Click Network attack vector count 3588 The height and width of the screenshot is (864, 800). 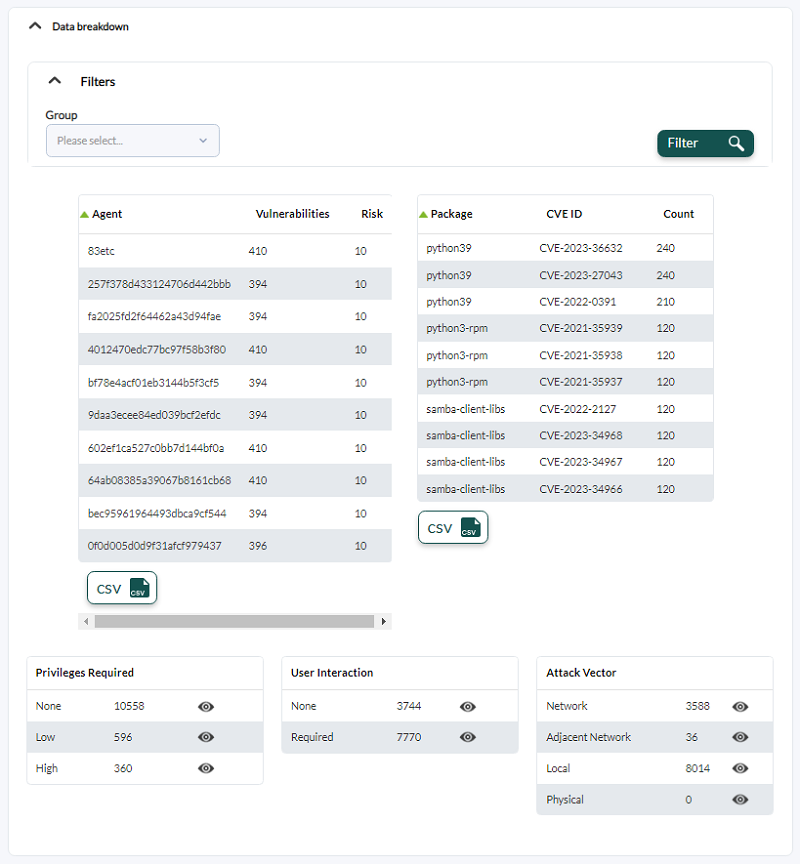coord(698,706)
